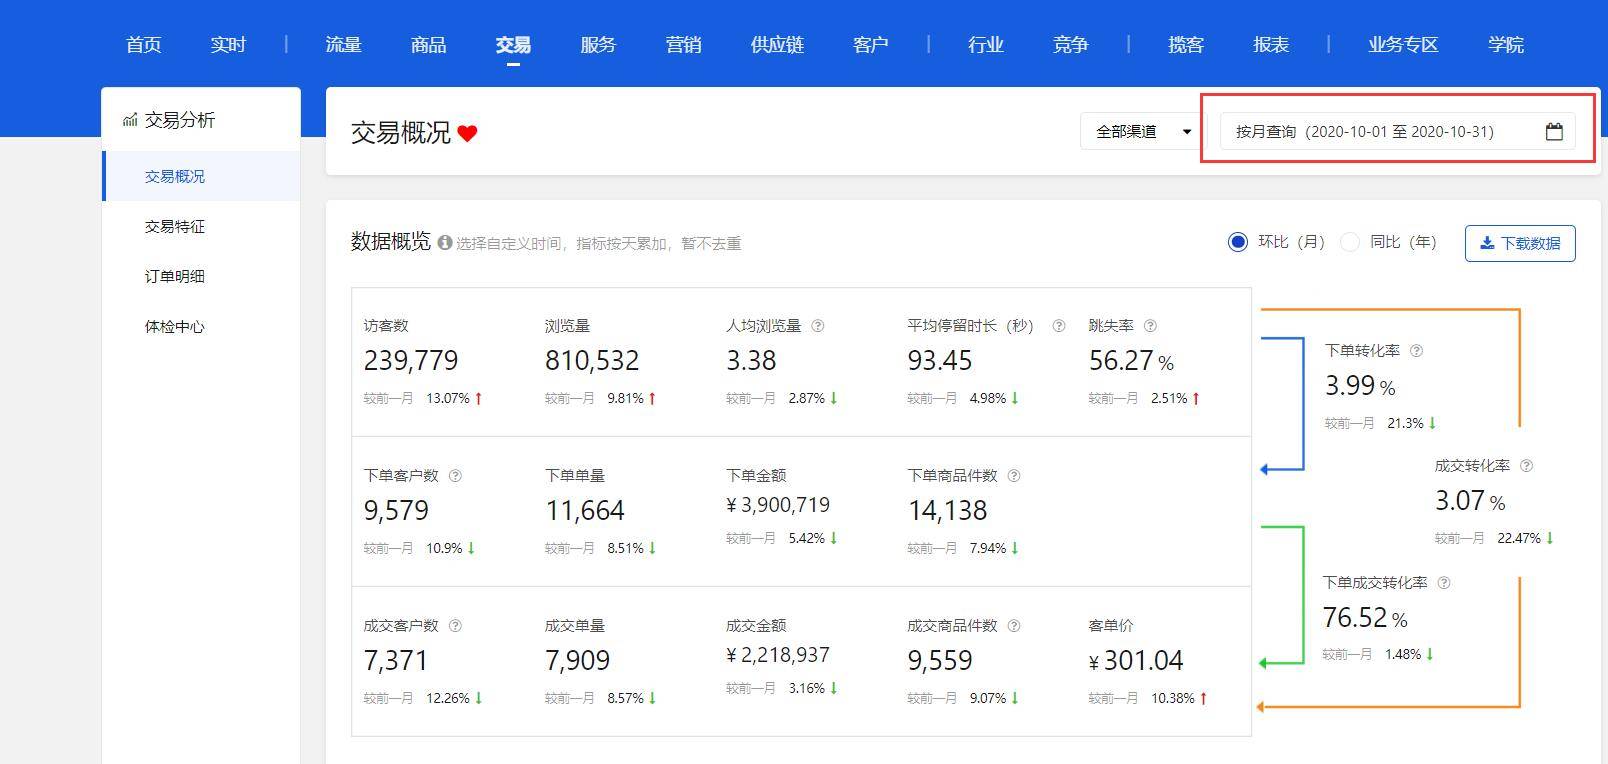Viewport: 1608px width, 764px height.
Task: Click help icon next to 人均浏览量
Action: [817, 326]
